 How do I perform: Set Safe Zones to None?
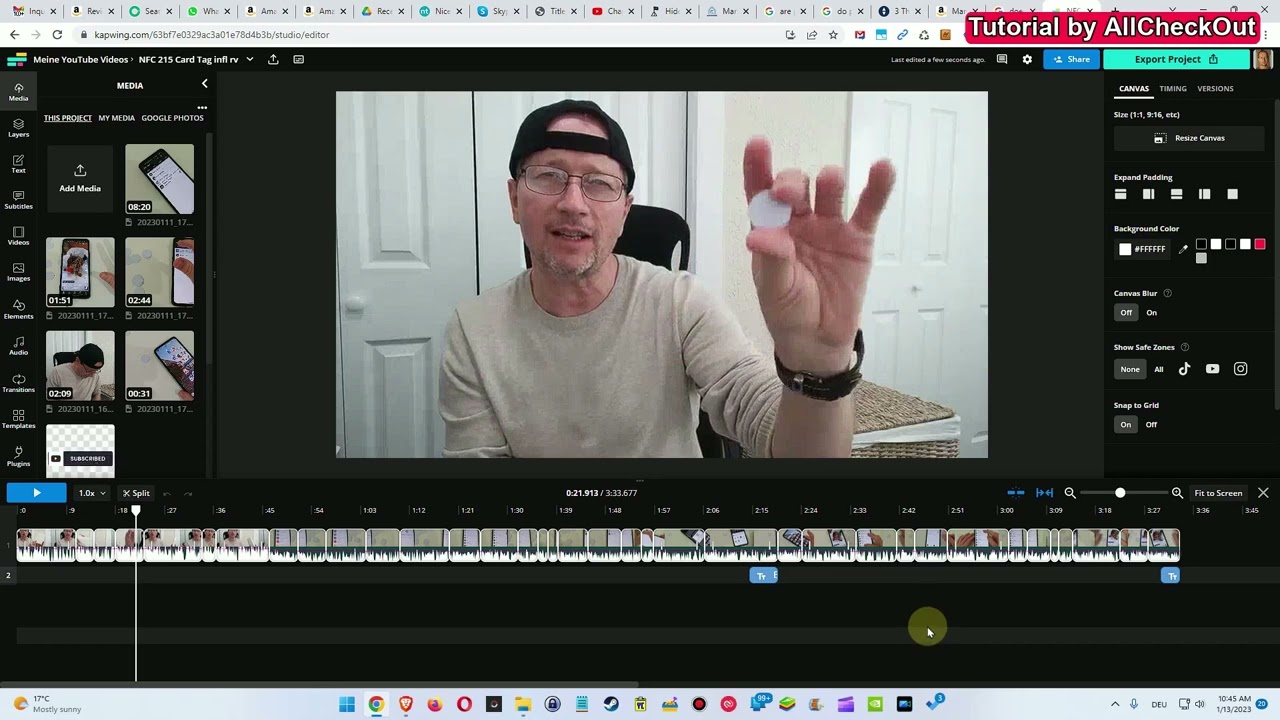tap(1130, 369)
